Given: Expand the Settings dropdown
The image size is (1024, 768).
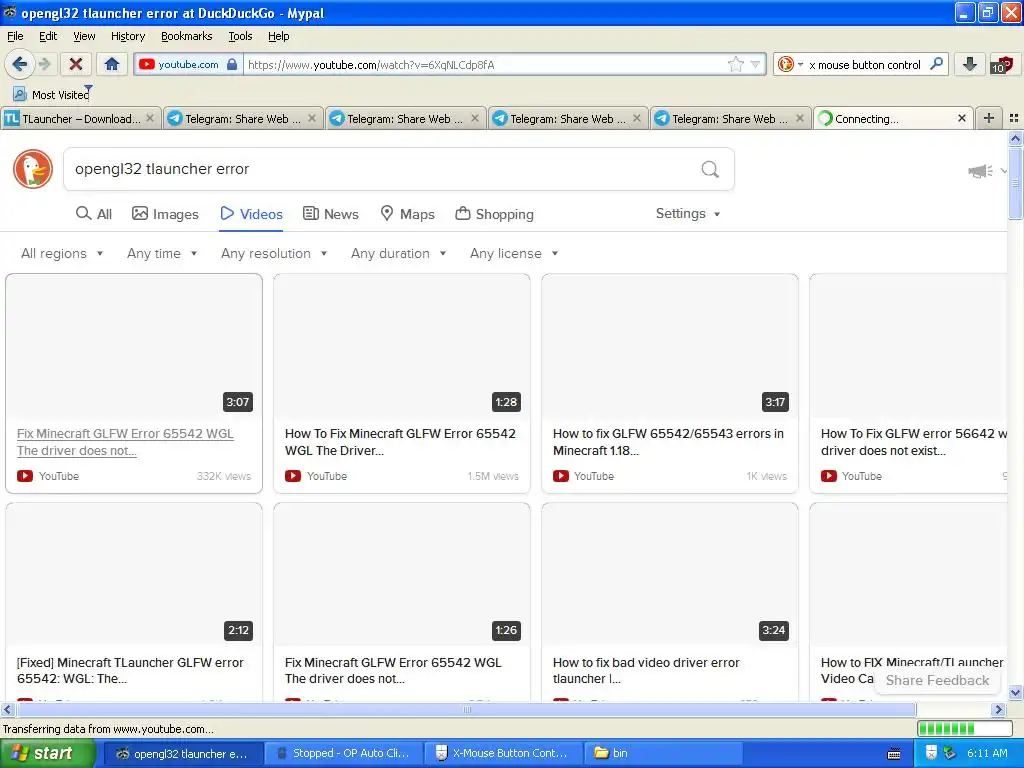Looking at the screenshot, I should click(x=688, y=214).
